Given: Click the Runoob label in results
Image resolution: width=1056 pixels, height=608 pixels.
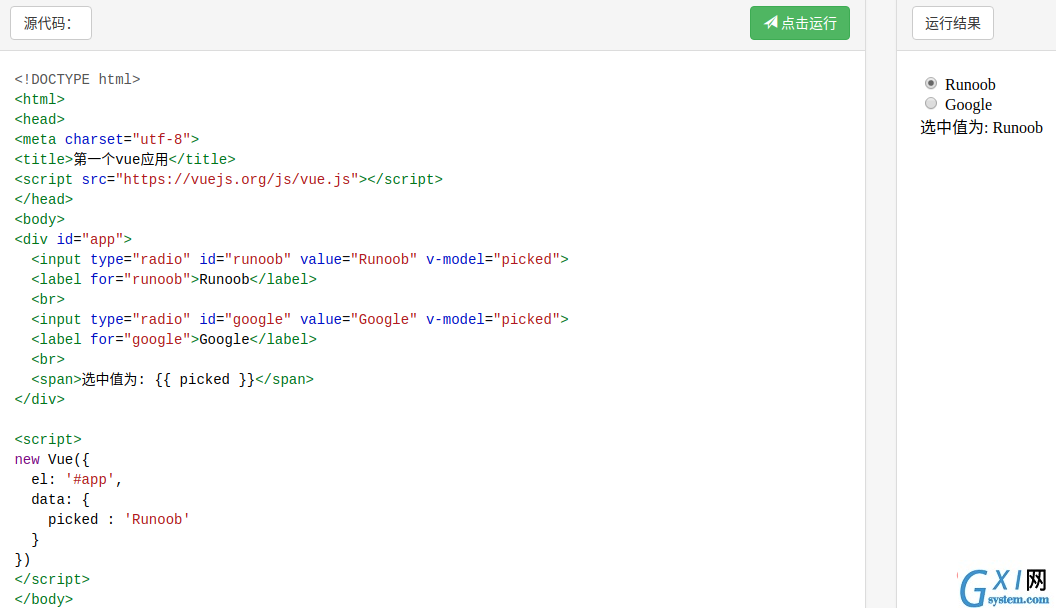Looking at the screenshot, I should (x=970, y=84).
